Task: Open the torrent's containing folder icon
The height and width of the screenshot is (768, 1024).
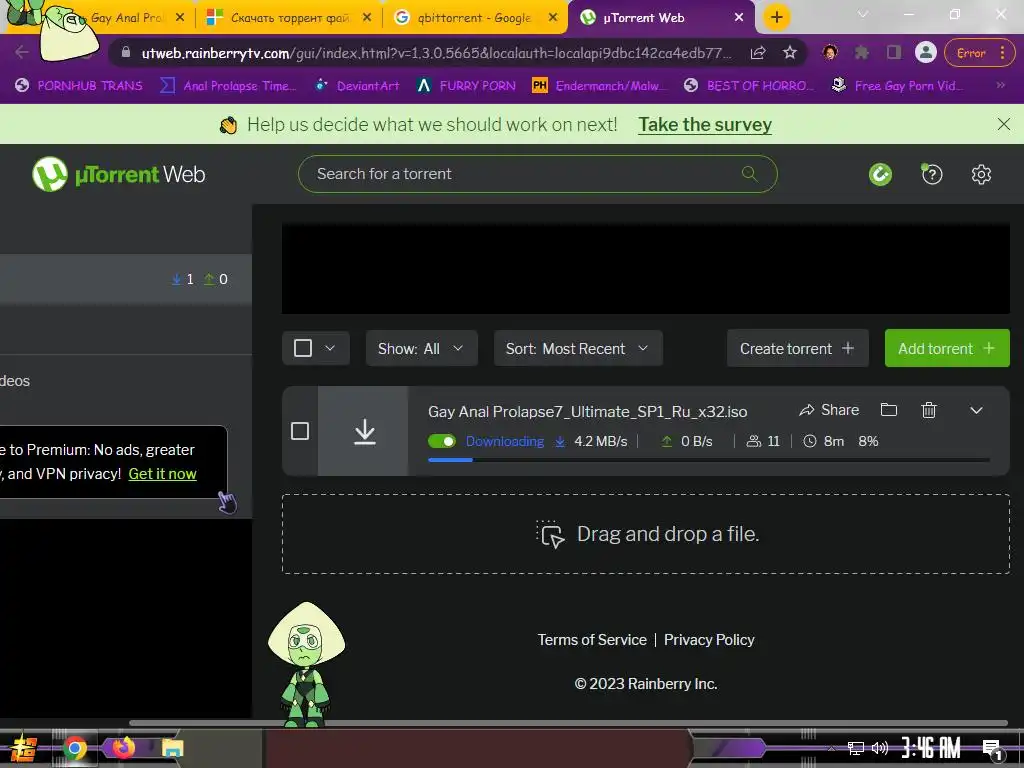Action: 889,409
